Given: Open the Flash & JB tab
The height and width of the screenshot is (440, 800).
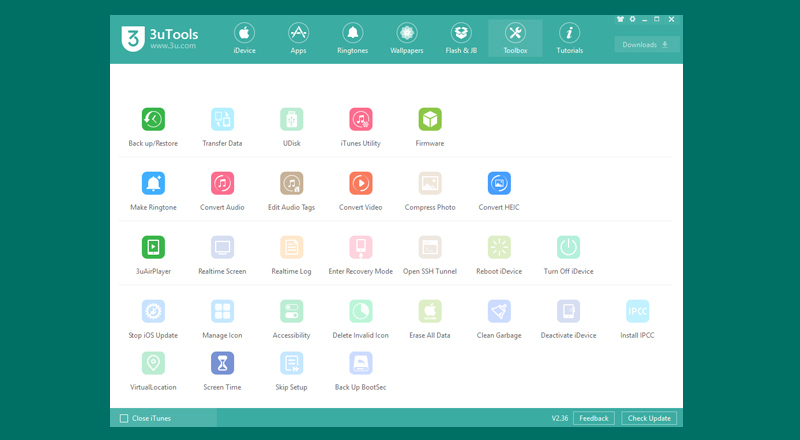Looking at the screenshot, I should pyautogui.click(x=461, y=38).
